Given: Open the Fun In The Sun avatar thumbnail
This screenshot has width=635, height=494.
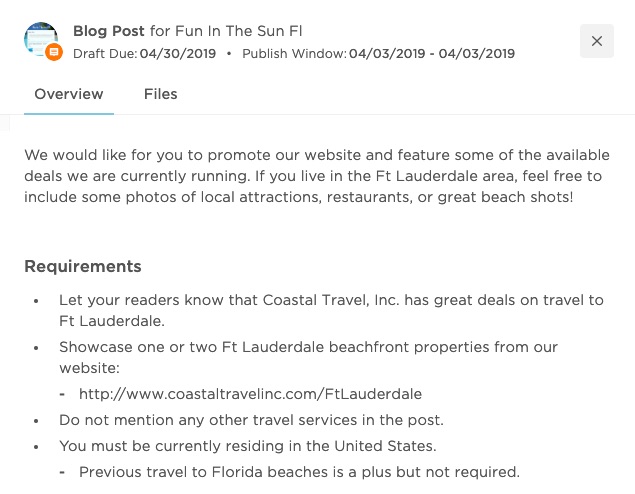Looking at the screenshot, I should (40, 38).
